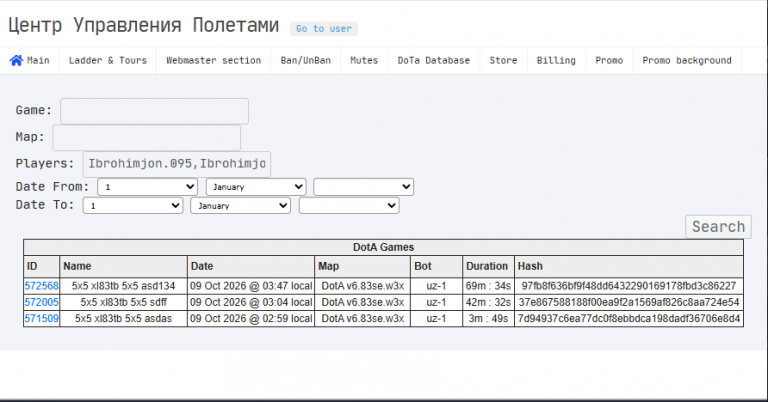This screenshot has width=768, height=402.
Task: Open the Promo background tab
Action: tap(687, 60)
